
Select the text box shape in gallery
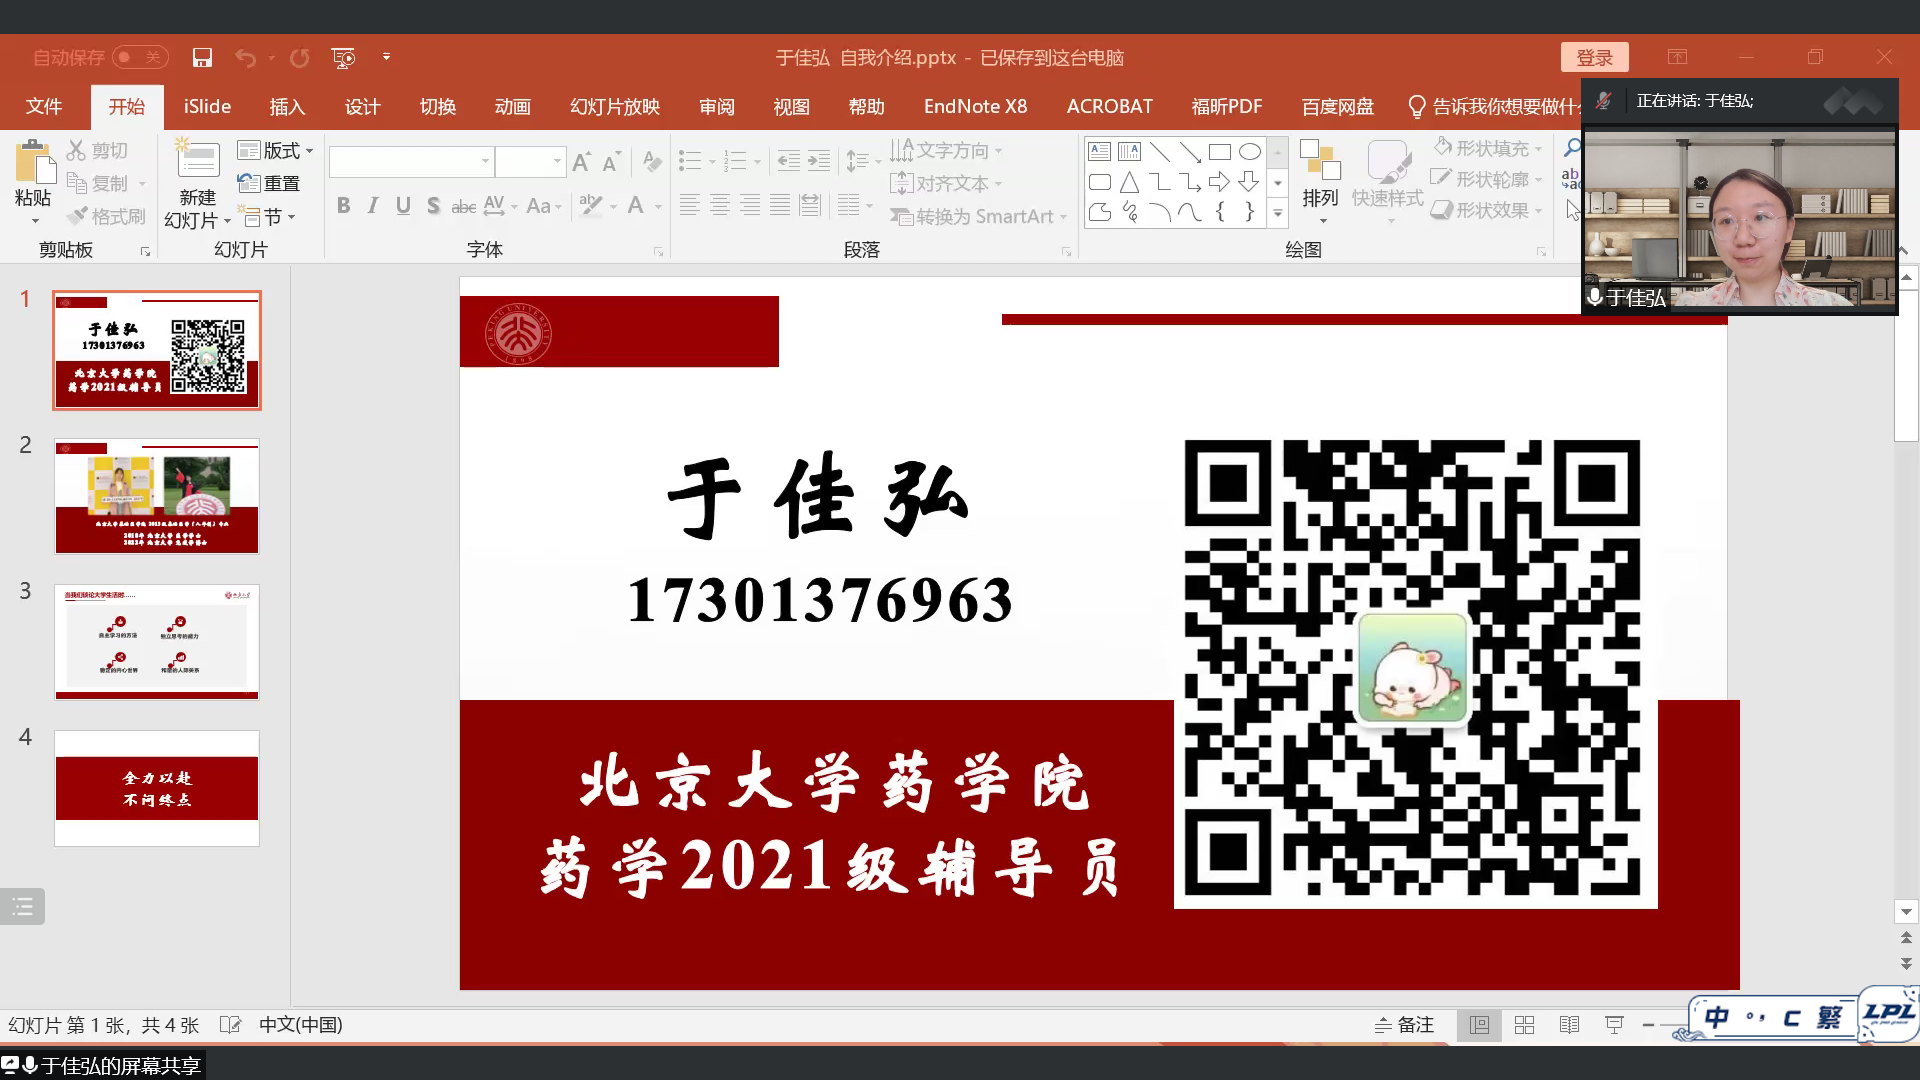tap(1099, 151)
